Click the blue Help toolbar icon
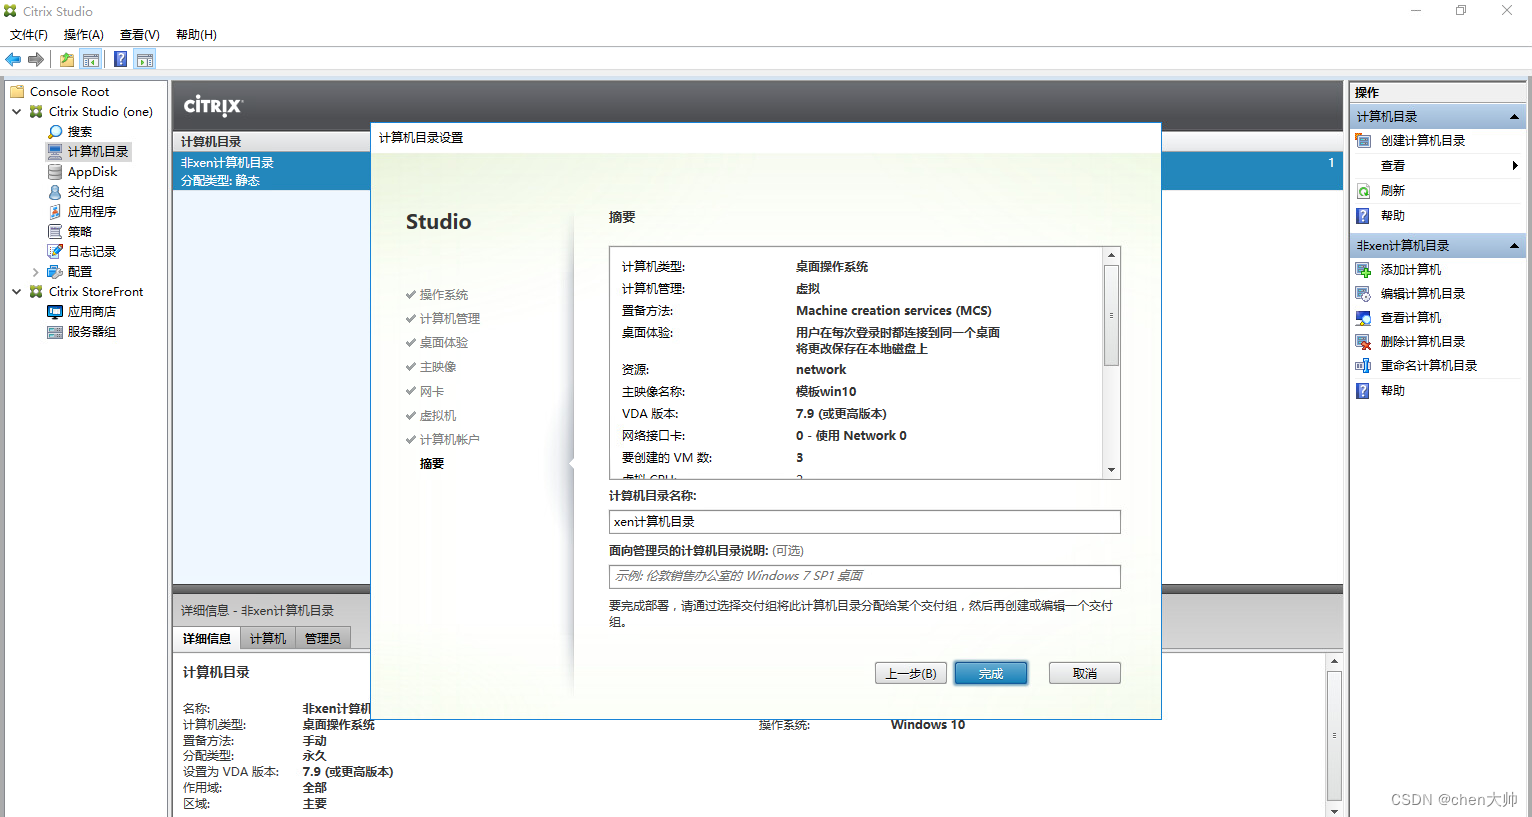 click(x=120, y=60)
